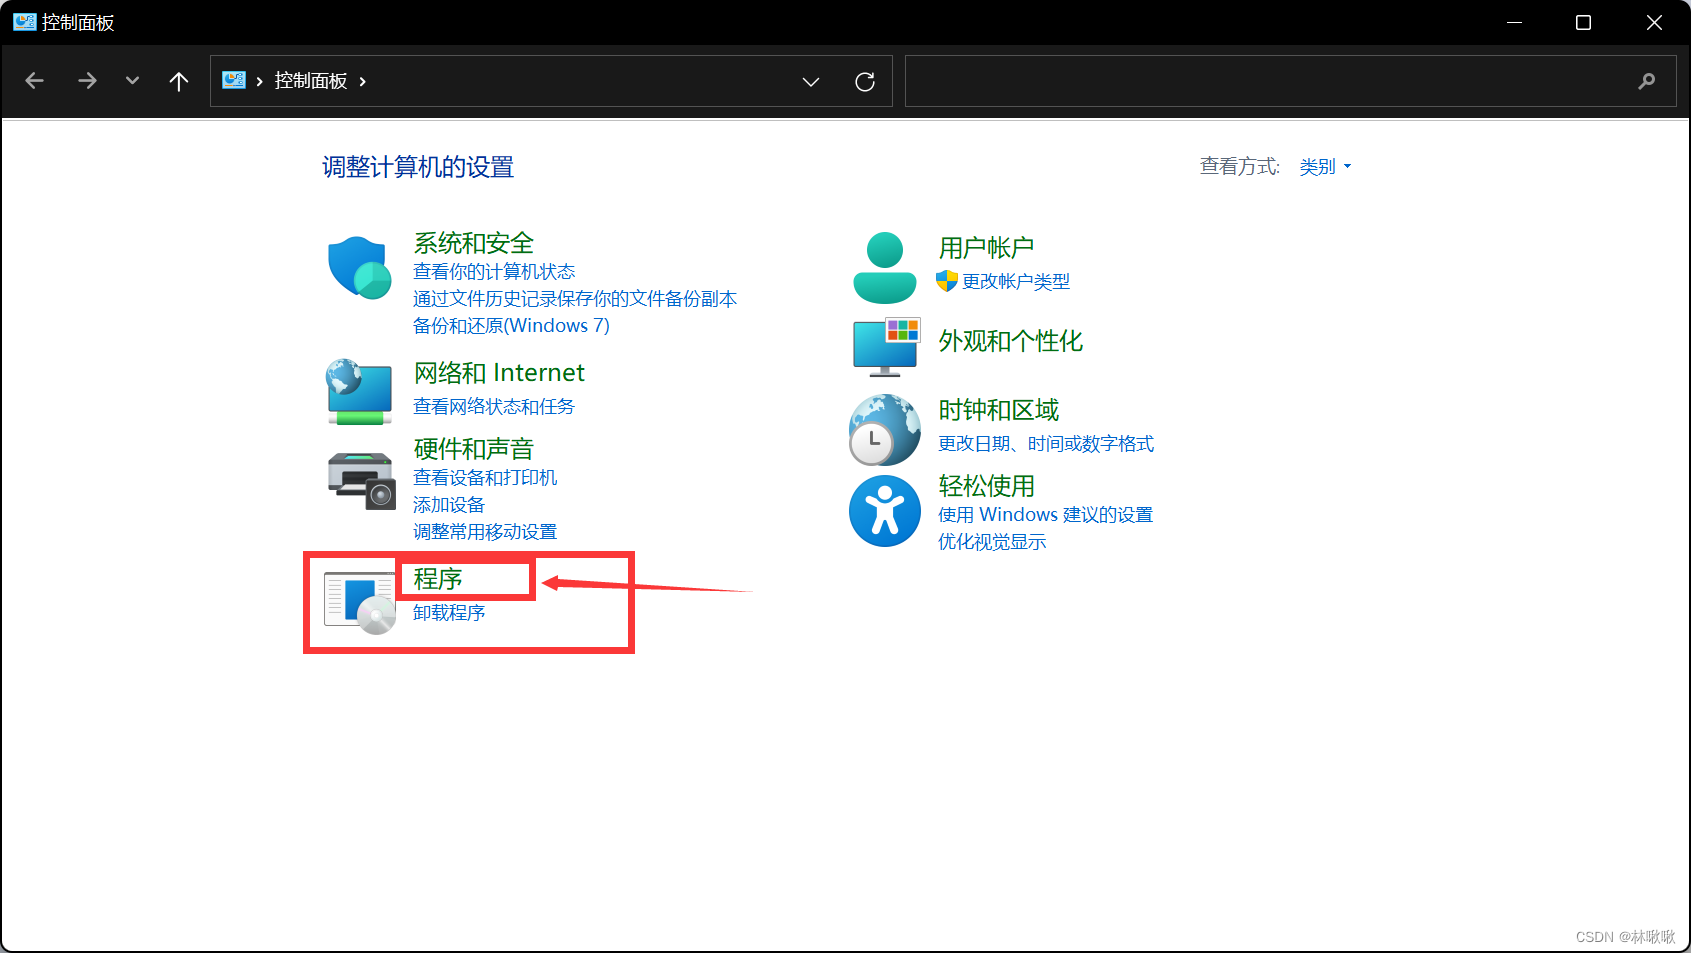
Task: Open 硬件和声音 category
Action: 474,449
